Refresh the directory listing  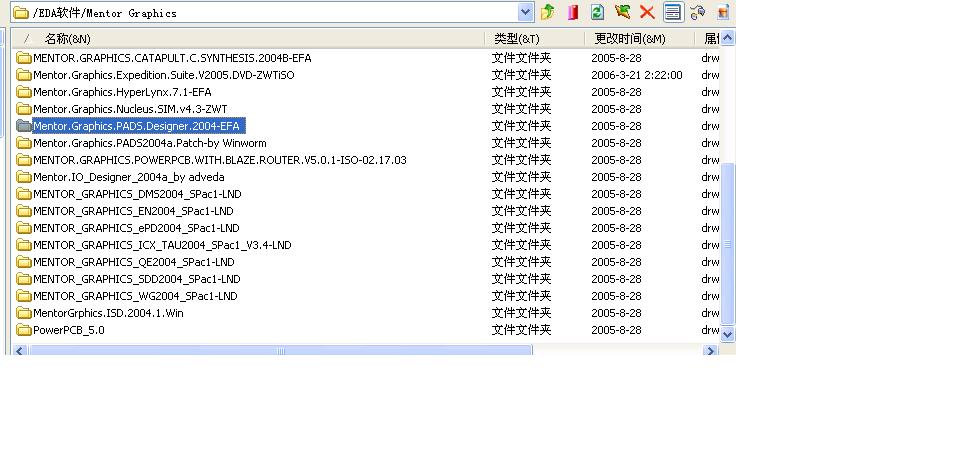tap(597, 12)
